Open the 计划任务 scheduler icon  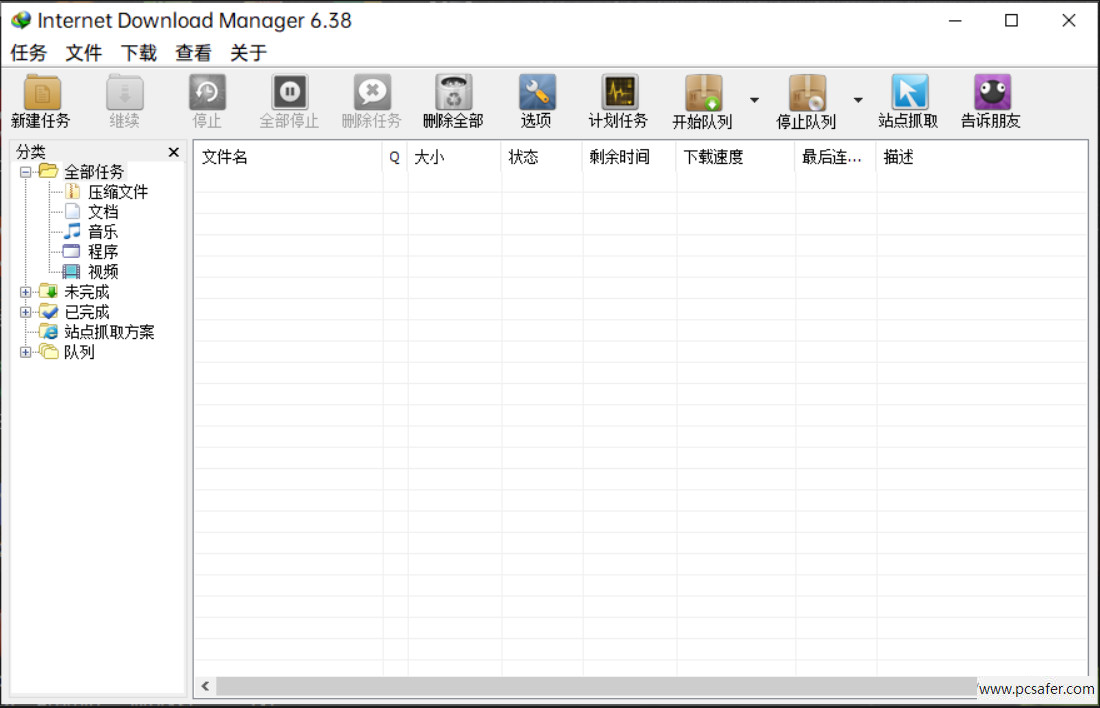(x=619, y=93)
